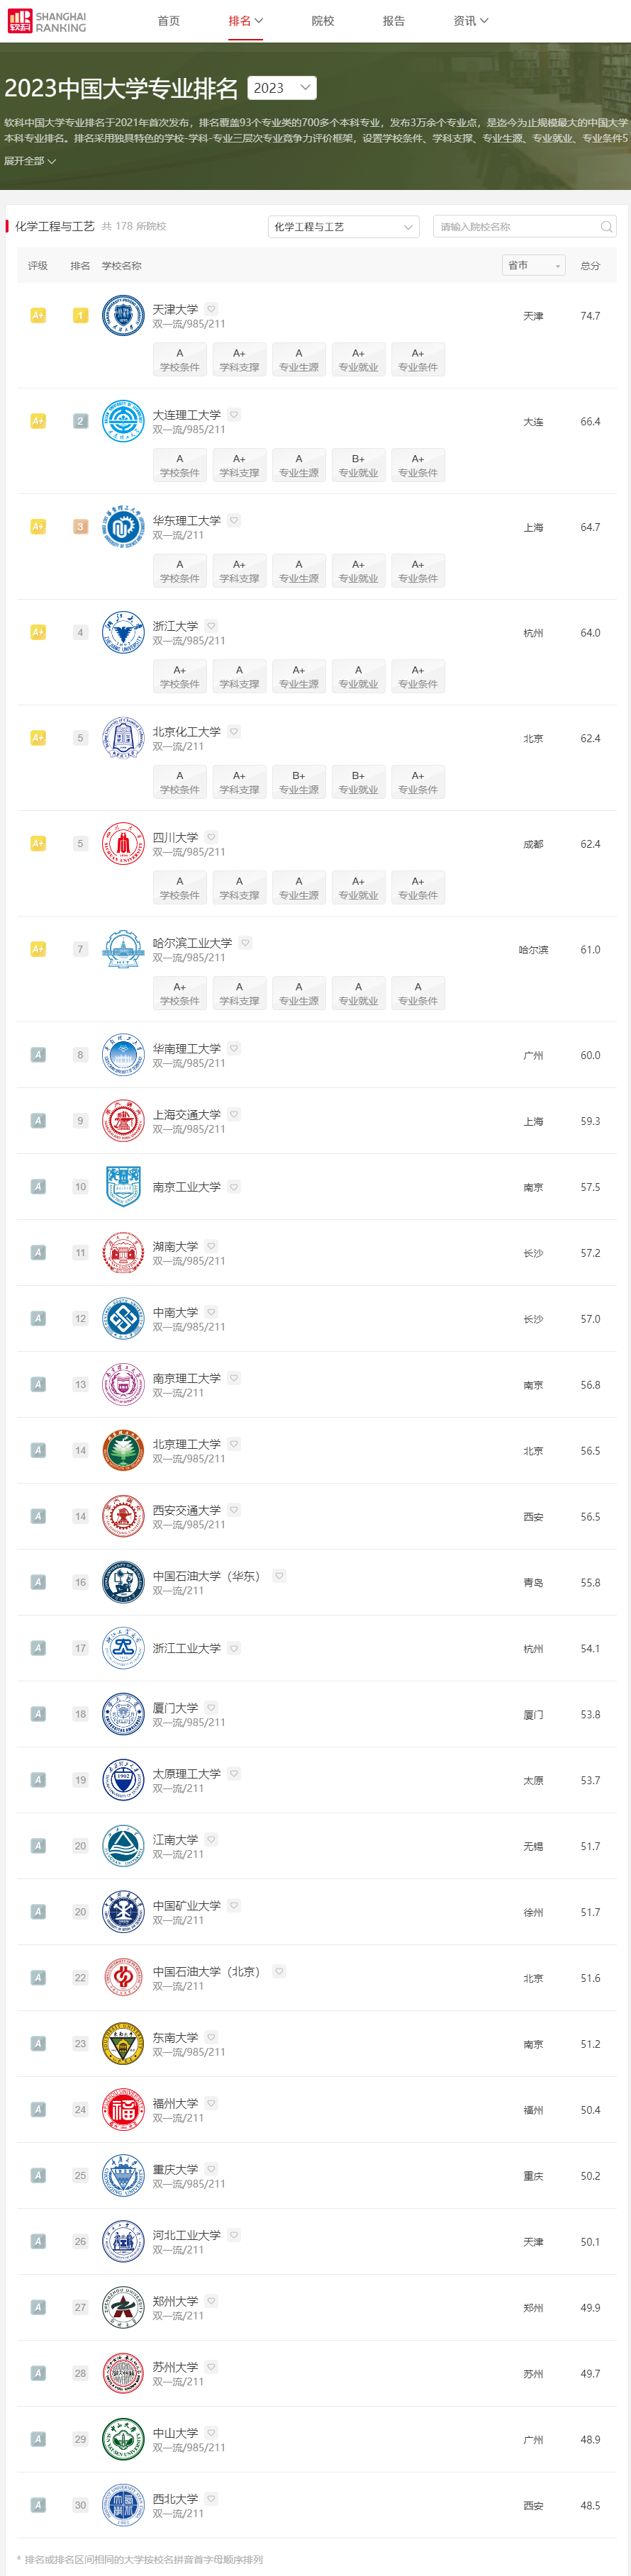Open the 2023 year dropdown

pos(282,88)
